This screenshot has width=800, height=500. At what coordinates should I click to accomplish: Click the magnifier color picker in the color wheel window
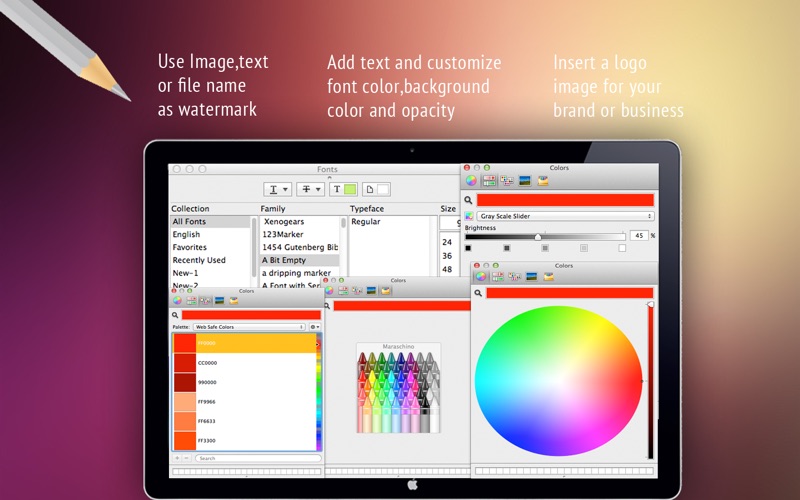click(478, 293)
